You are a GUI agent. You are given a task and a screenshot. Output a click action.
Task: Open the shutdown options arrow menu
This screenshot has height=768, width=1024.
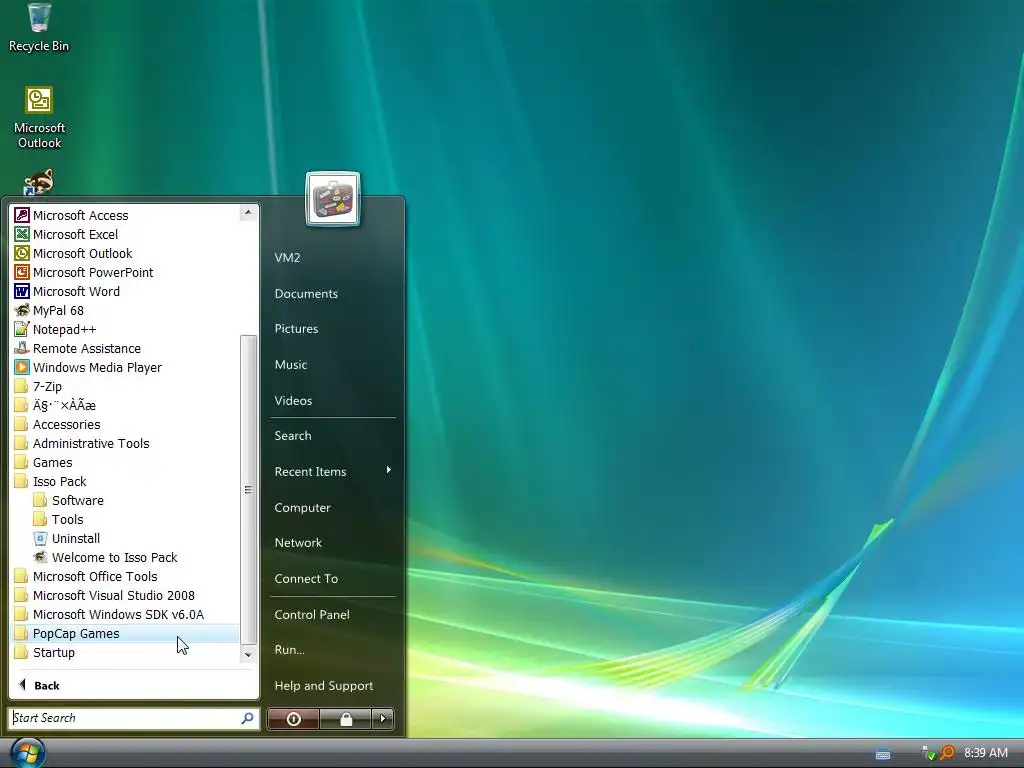pos(383,719)
